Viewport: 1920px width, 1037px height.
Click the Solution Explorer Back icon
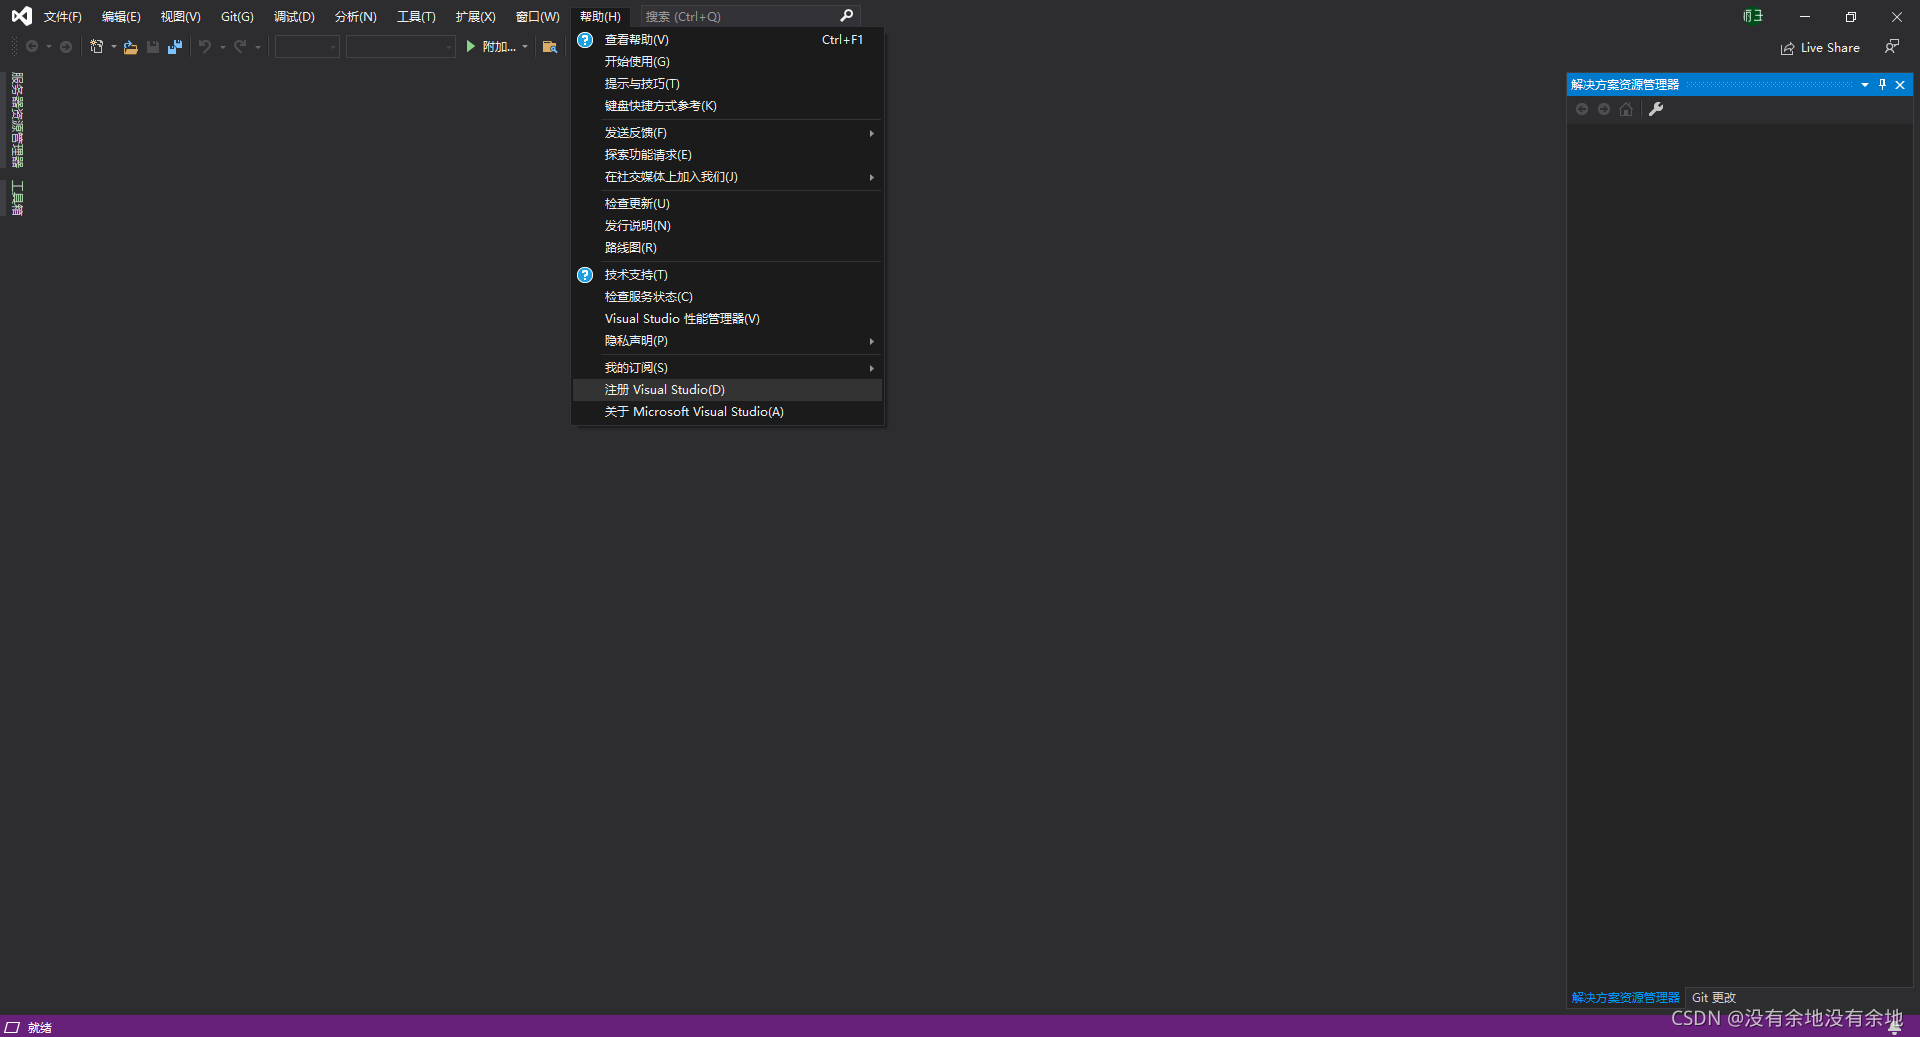(x=1582, y=109)
